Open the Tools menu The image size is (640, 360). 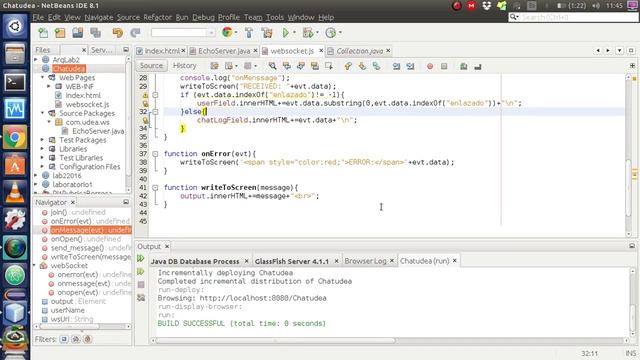(275, 17)
